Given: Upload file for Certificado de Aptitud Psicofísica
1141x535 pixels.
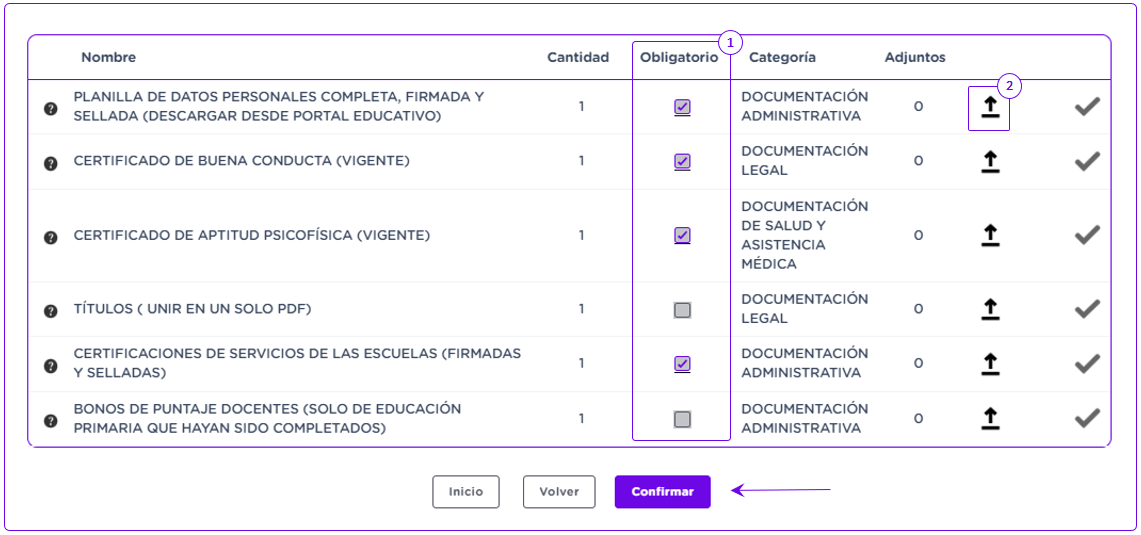Looking at the screenshot, I should [x=989, y=235].
